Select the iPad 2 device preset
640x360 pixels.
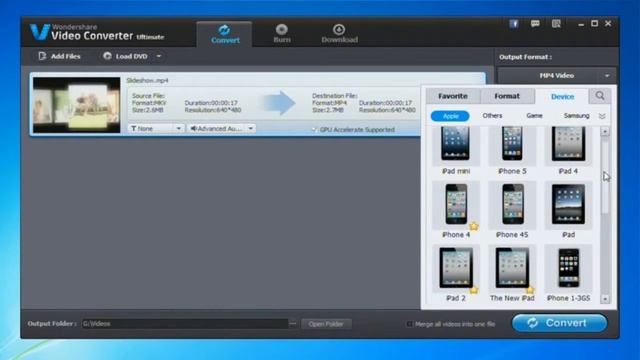[x=456, y=273]
